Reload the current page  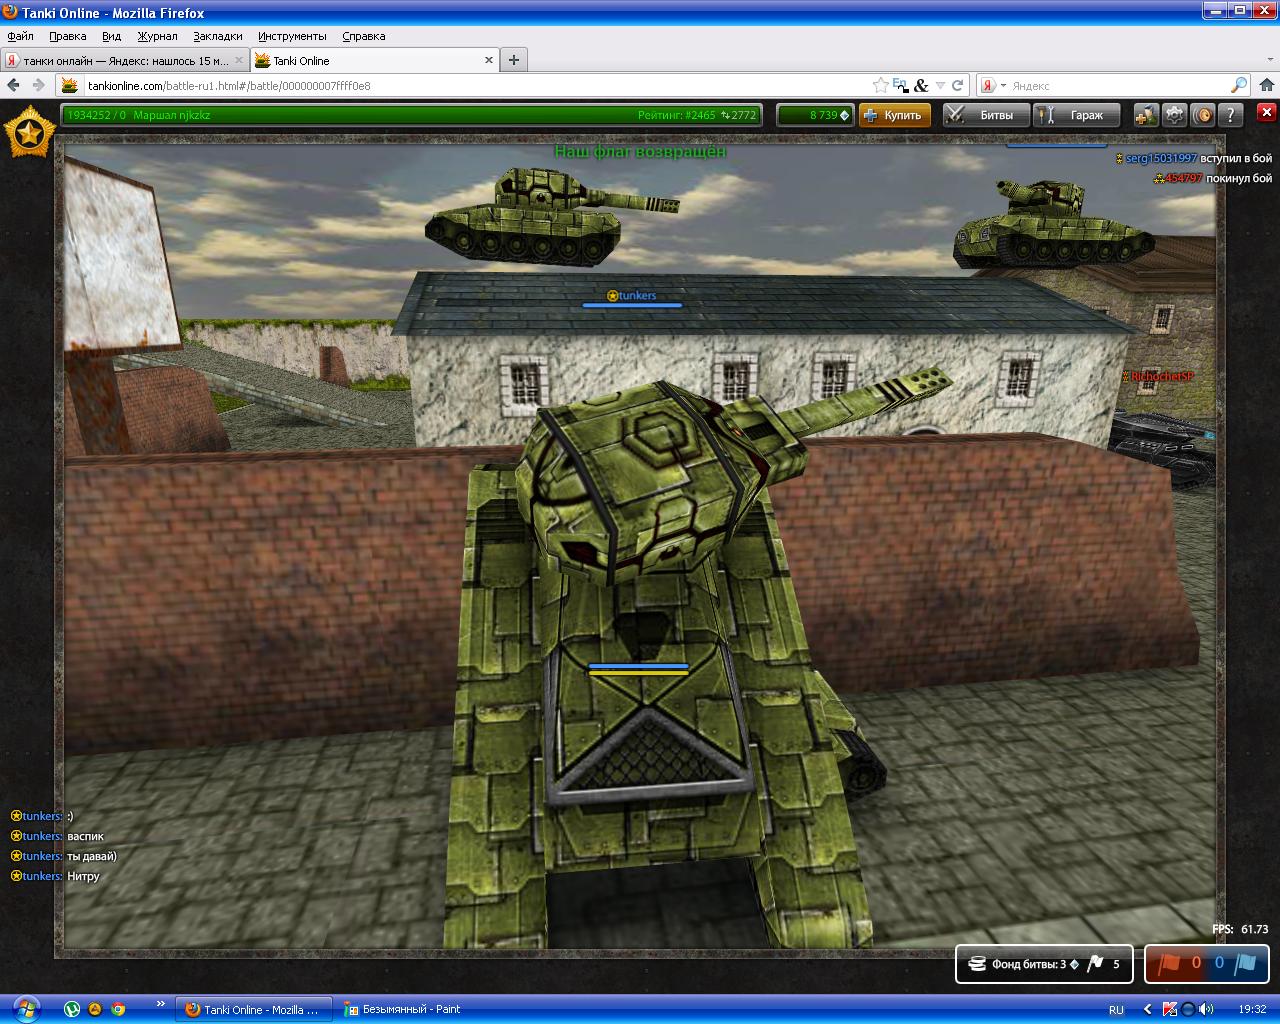pyautogui.click(x=957, y=85)
